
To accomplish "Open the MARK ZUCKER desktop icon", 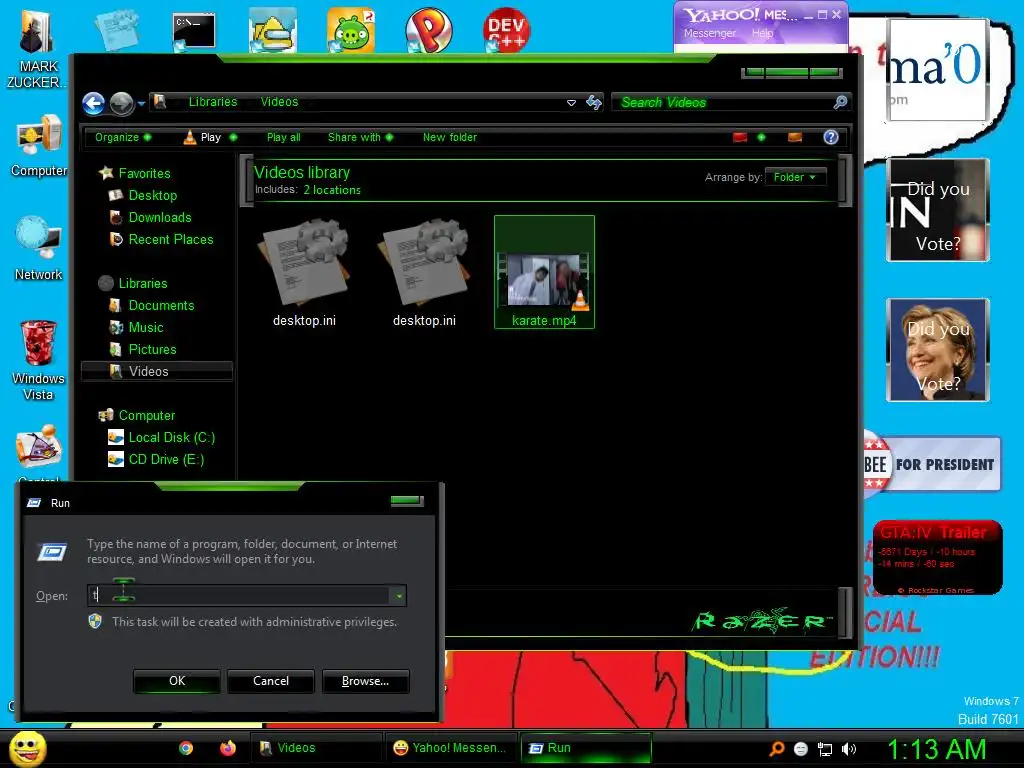I will [x=37, y=49].
